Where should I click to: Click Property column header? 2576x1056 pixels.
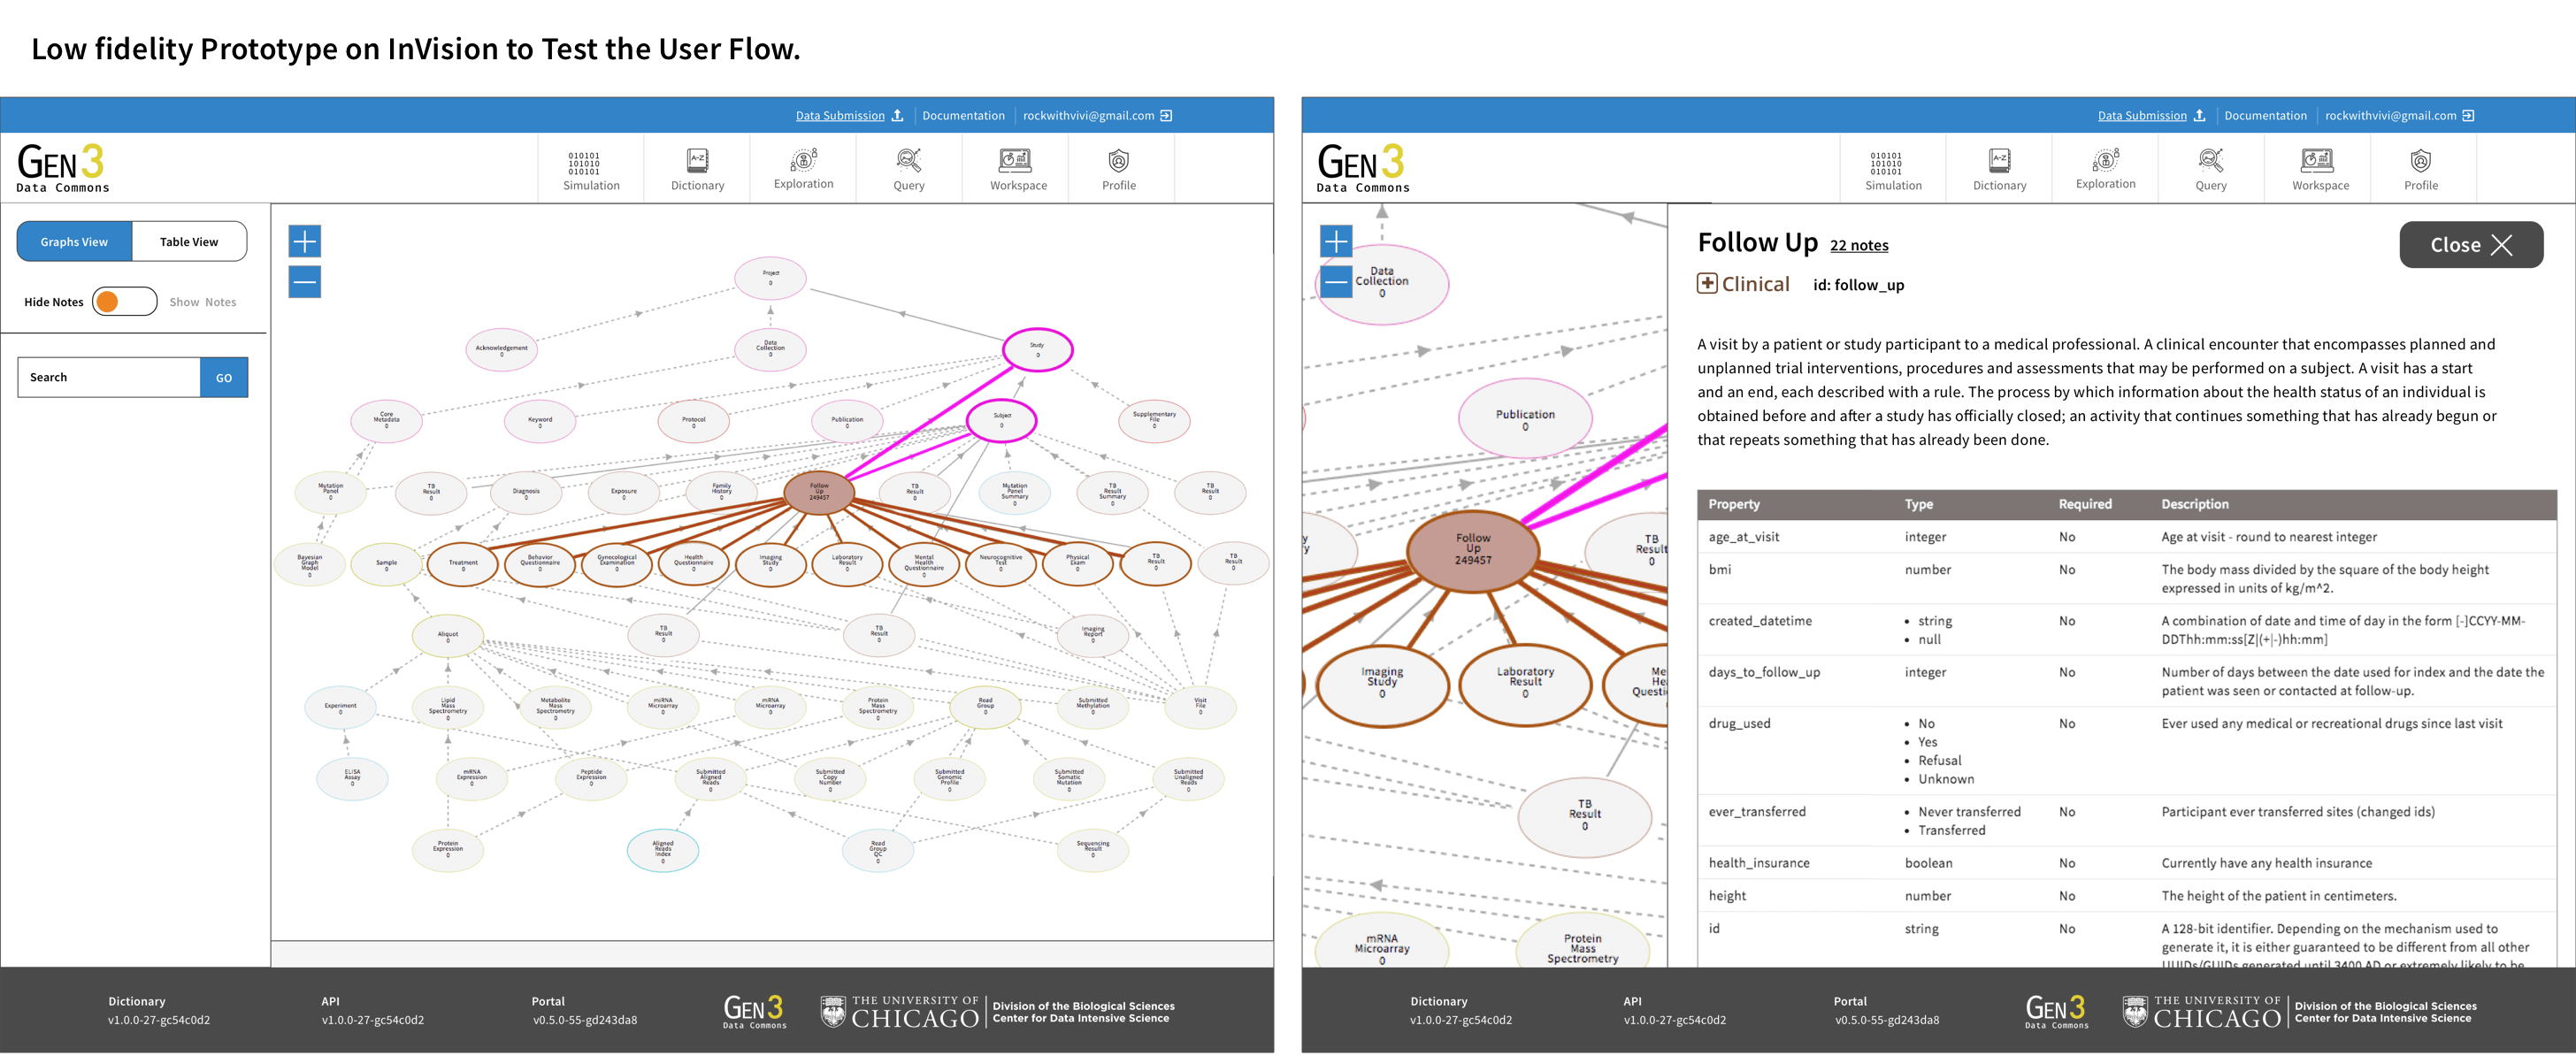coord(1734,505)
